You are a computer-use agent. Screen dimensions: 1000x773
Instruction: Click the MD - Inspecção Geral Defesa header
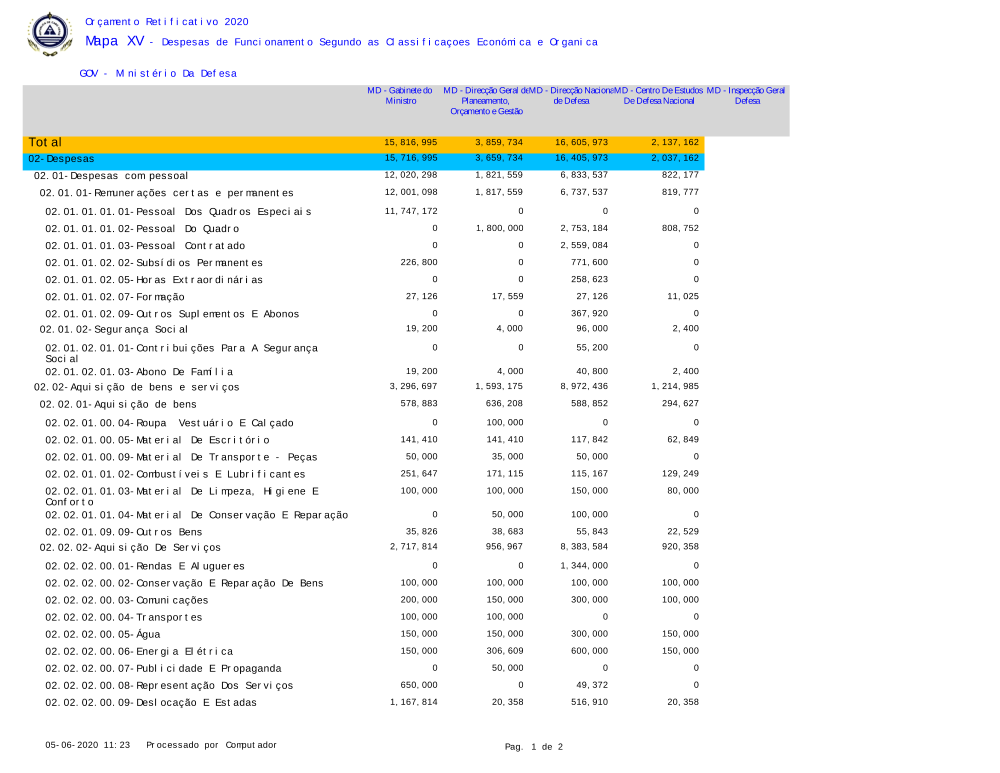pyautogui.click(x=746, y=96)
